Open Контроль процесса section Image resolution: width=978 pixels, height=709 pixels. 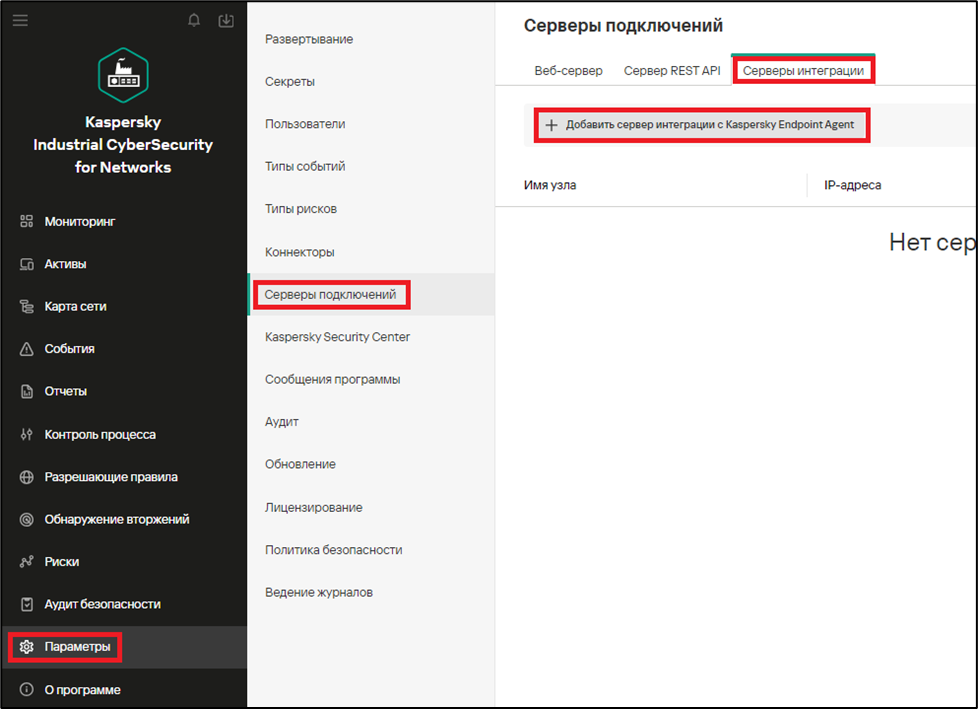(x=100, y=434)
